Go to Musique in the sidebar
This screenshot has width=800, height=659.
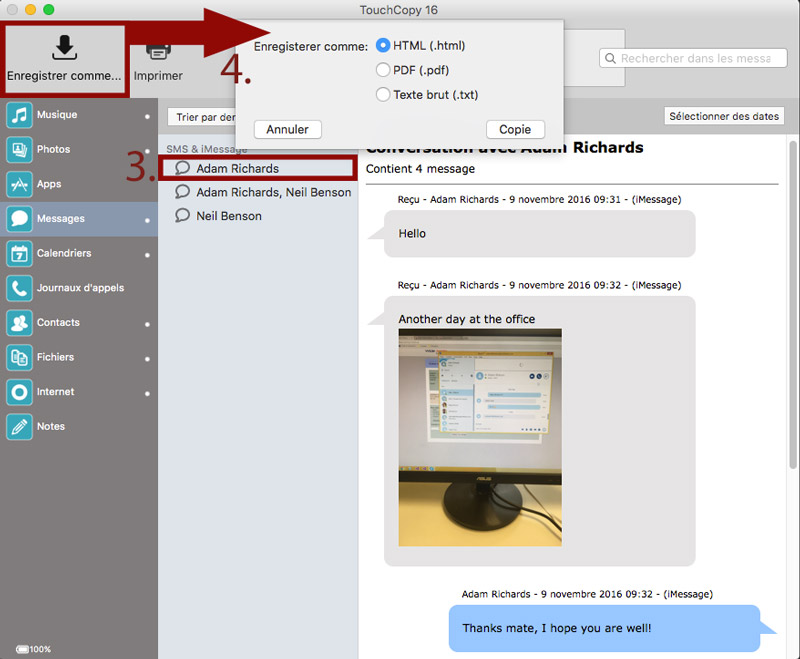point(79,115)
